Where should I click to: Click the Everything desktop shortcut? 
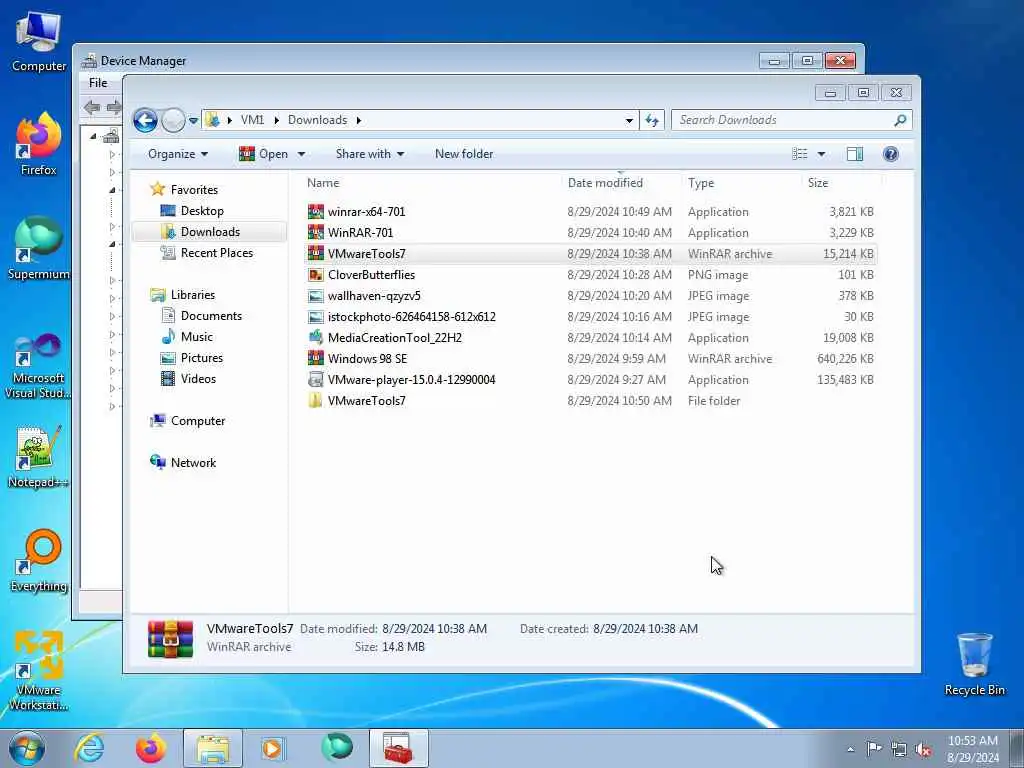click(39, 561)
